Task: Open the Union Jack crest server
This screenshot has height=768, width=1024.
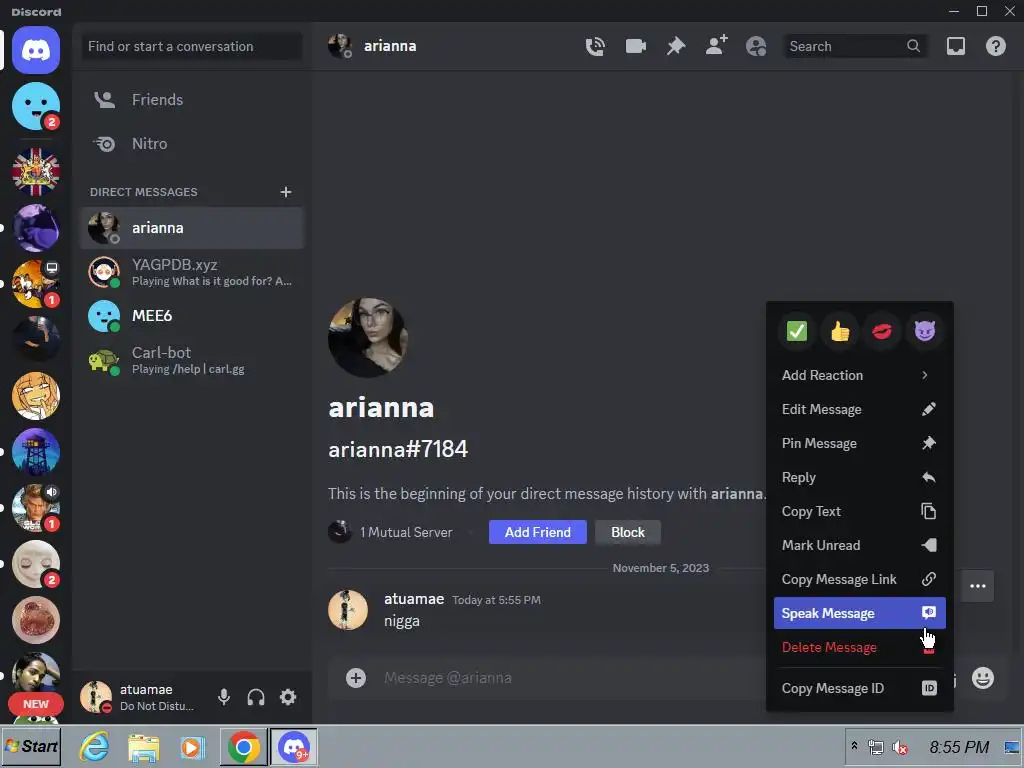Action: [36, 172]
